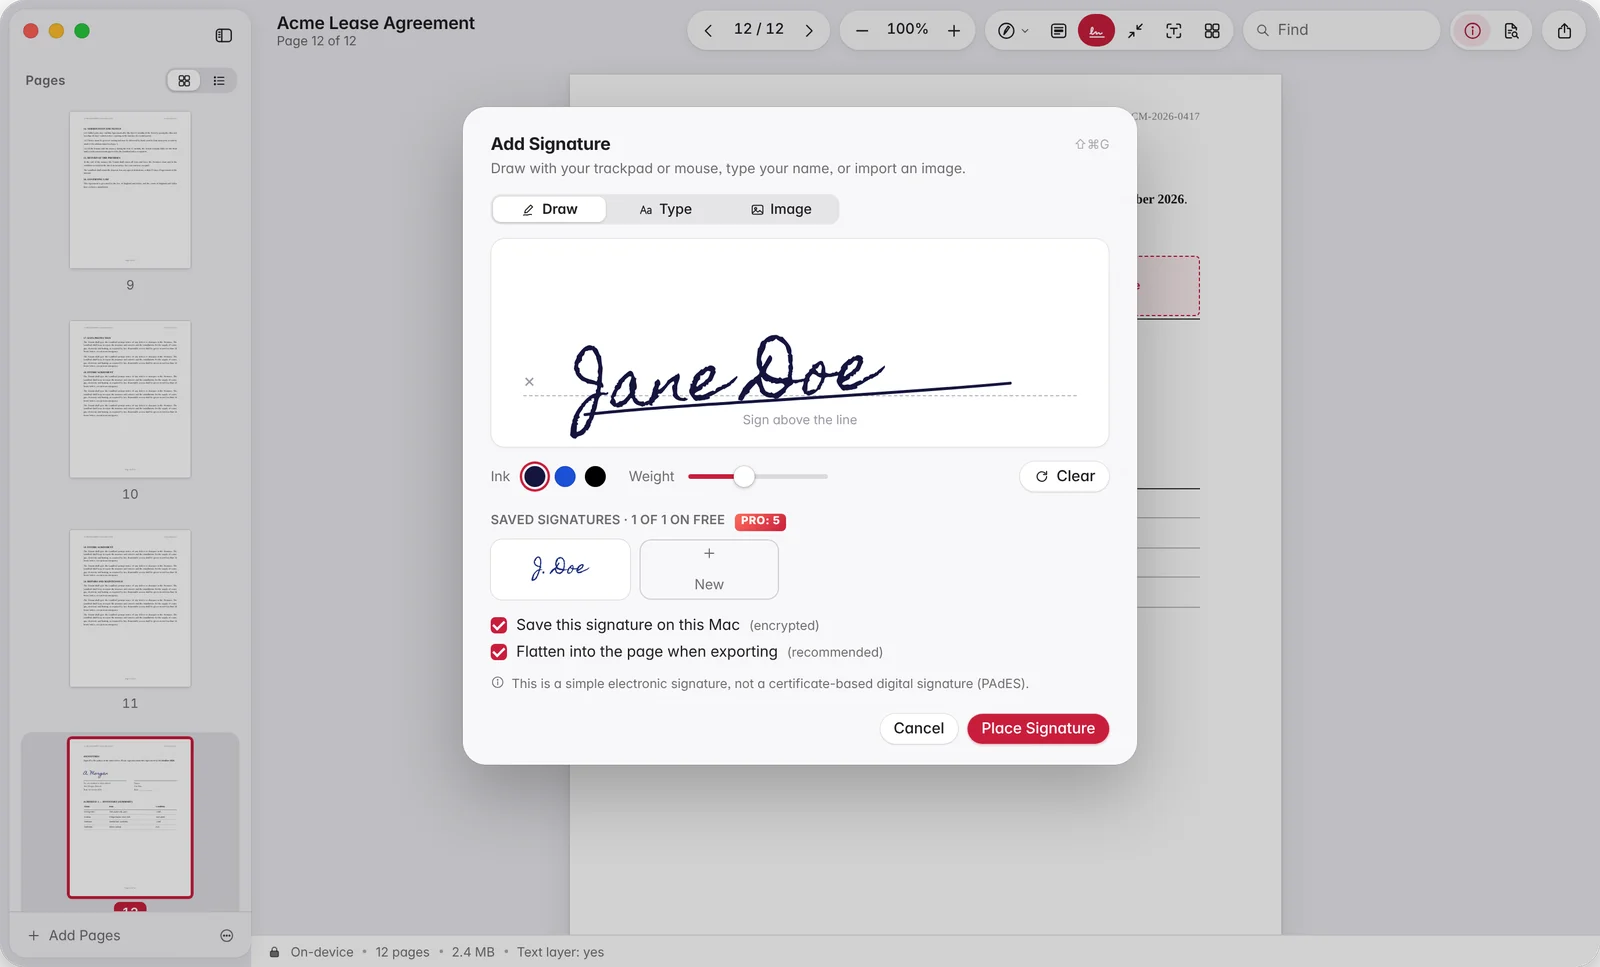
Task: Click the lock On-device status icon
Action: click(274, 953)
